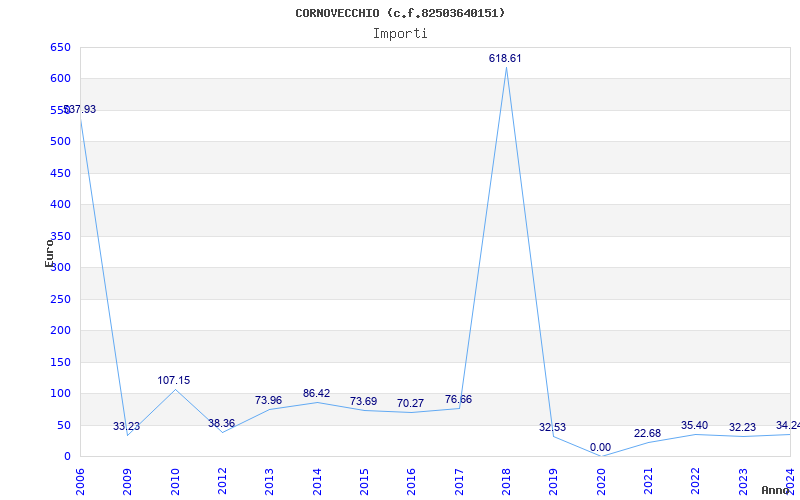
Task: Click the 400 y-axis tick label
Action: [60, 204]
